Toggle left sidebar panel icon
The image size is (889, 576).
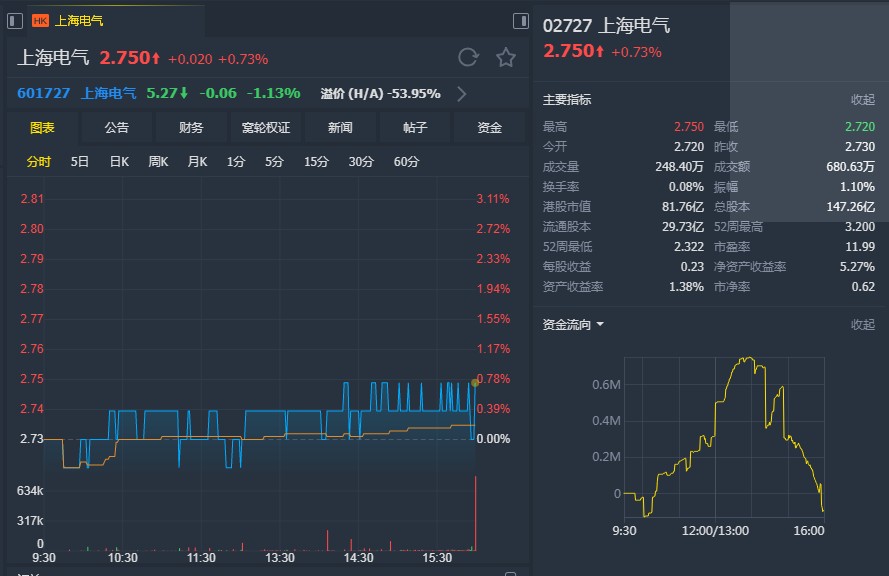tap(15, 21)
